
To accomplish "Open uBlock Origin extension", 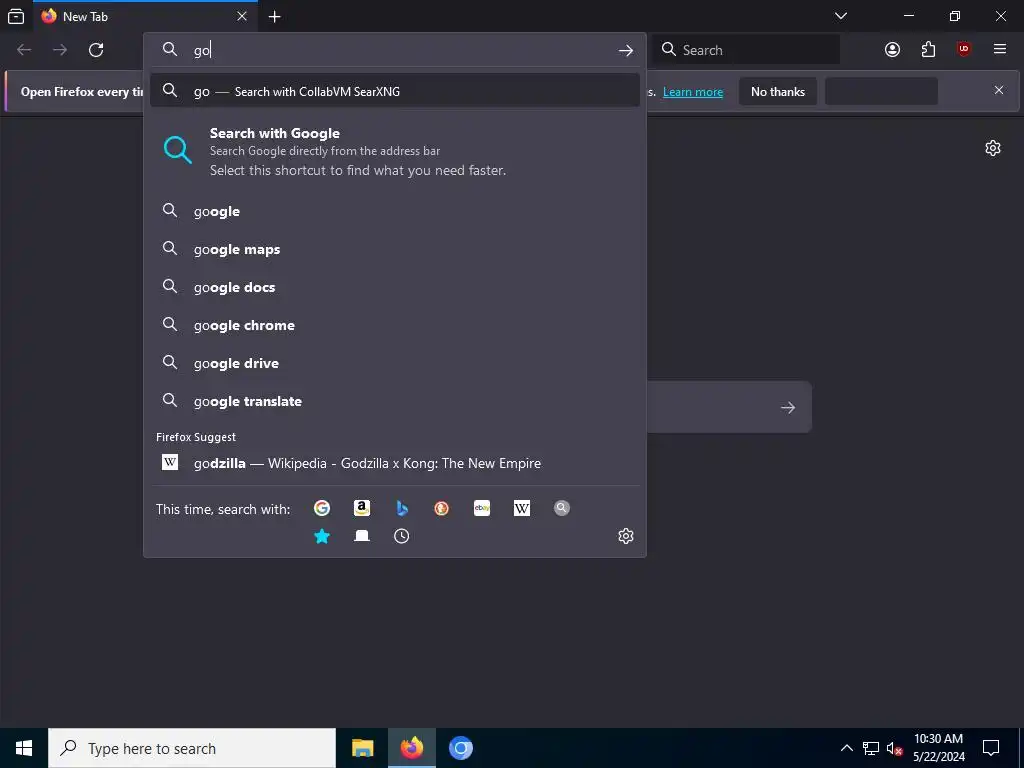I will coord(964,50).
